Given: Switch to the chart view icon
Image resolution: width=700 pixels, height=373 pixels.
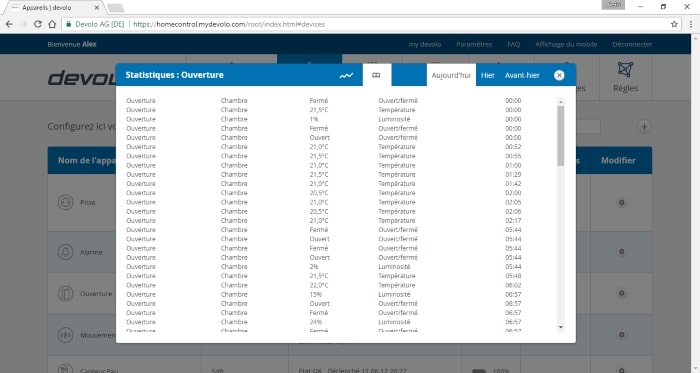Looking at the screenshot, I should tap(346, 75).
